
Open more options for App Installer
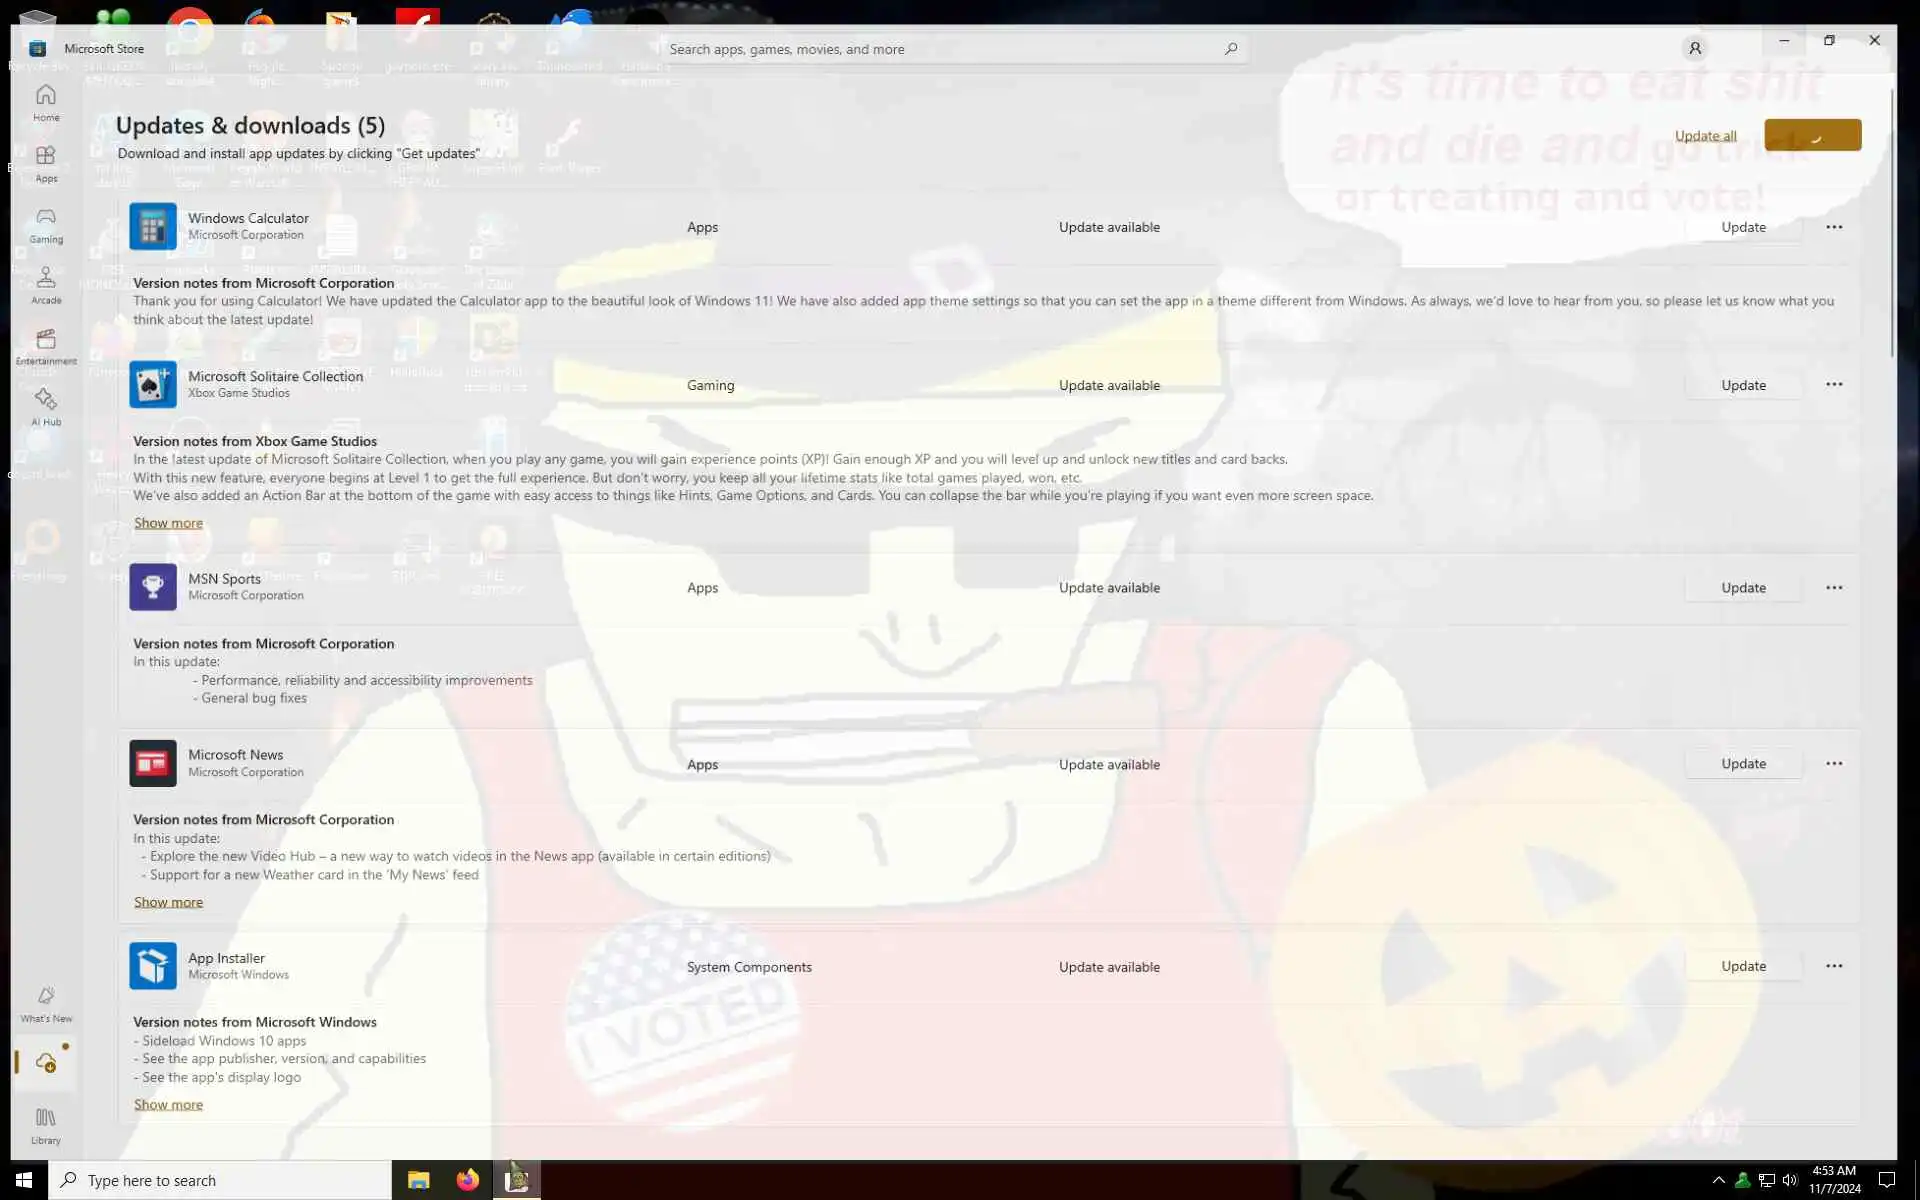(1833, 966)
